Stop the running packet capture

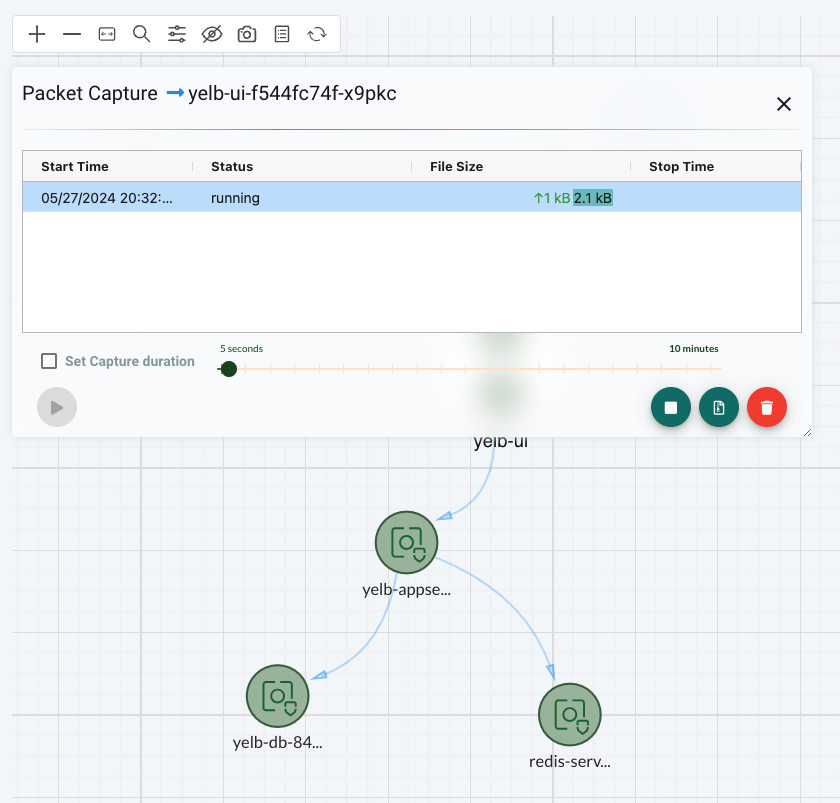[x=671, y=407]
